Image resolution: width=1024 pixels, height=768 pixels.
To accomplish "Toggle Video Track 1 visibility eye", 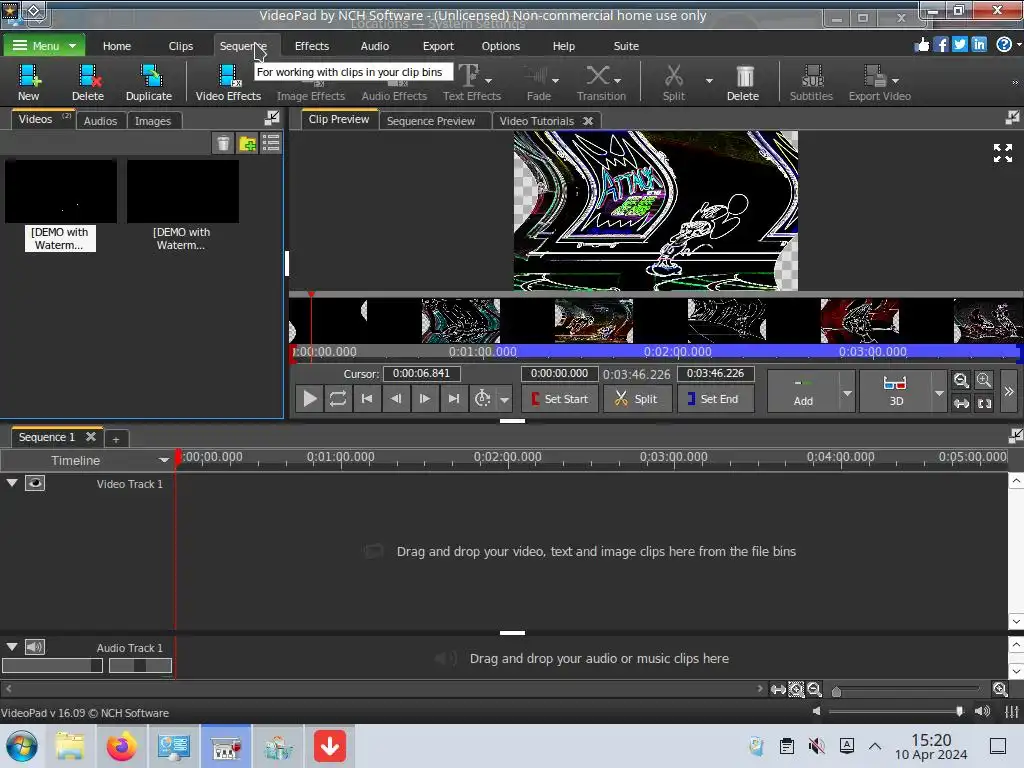I will [x=35, y=483].
